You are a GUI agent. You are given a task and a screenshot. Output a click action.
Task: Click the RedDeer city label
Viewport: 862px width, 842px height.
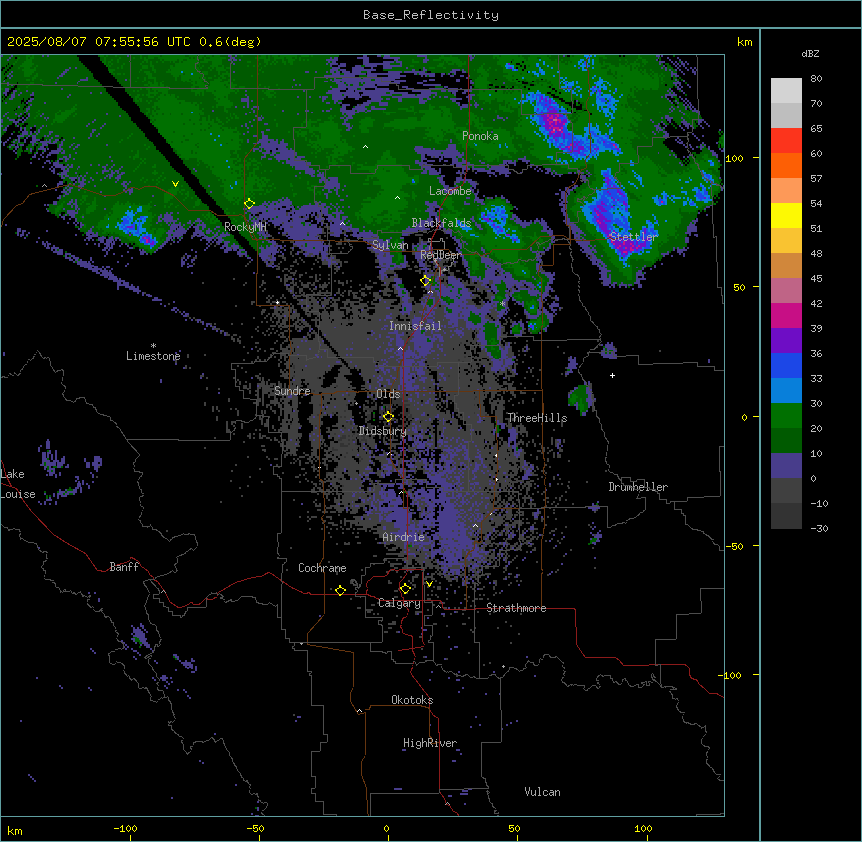coord(441,255)
